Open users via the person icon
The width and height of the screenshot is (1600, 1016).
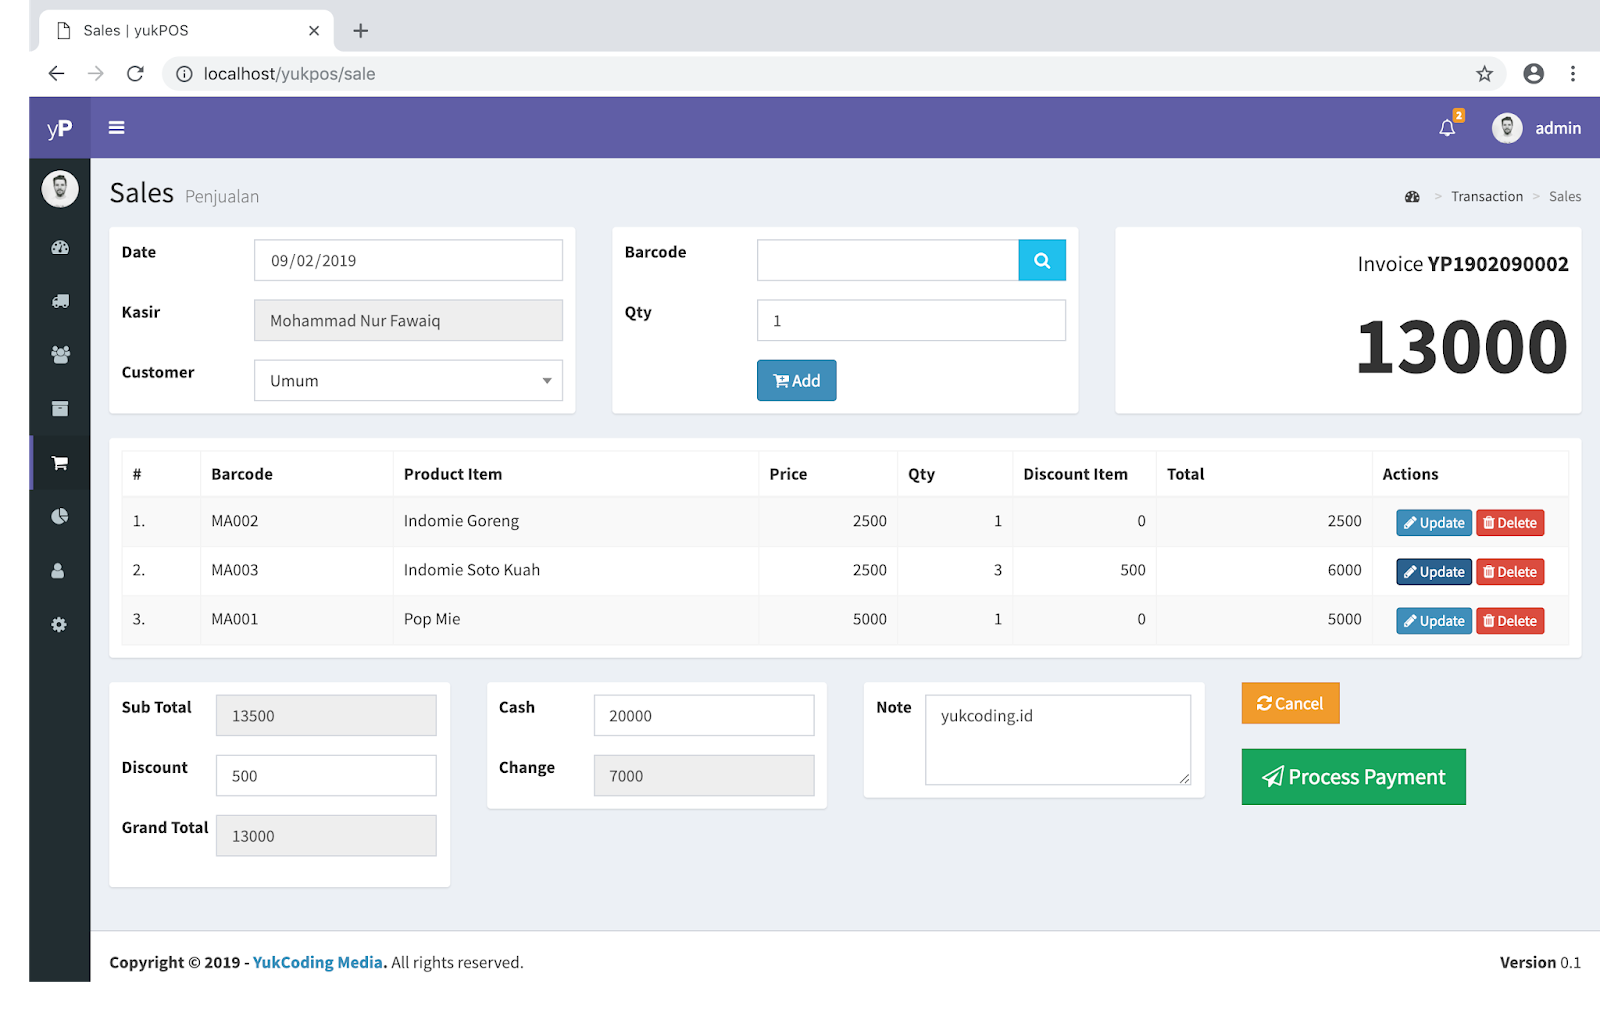[59, 570]
